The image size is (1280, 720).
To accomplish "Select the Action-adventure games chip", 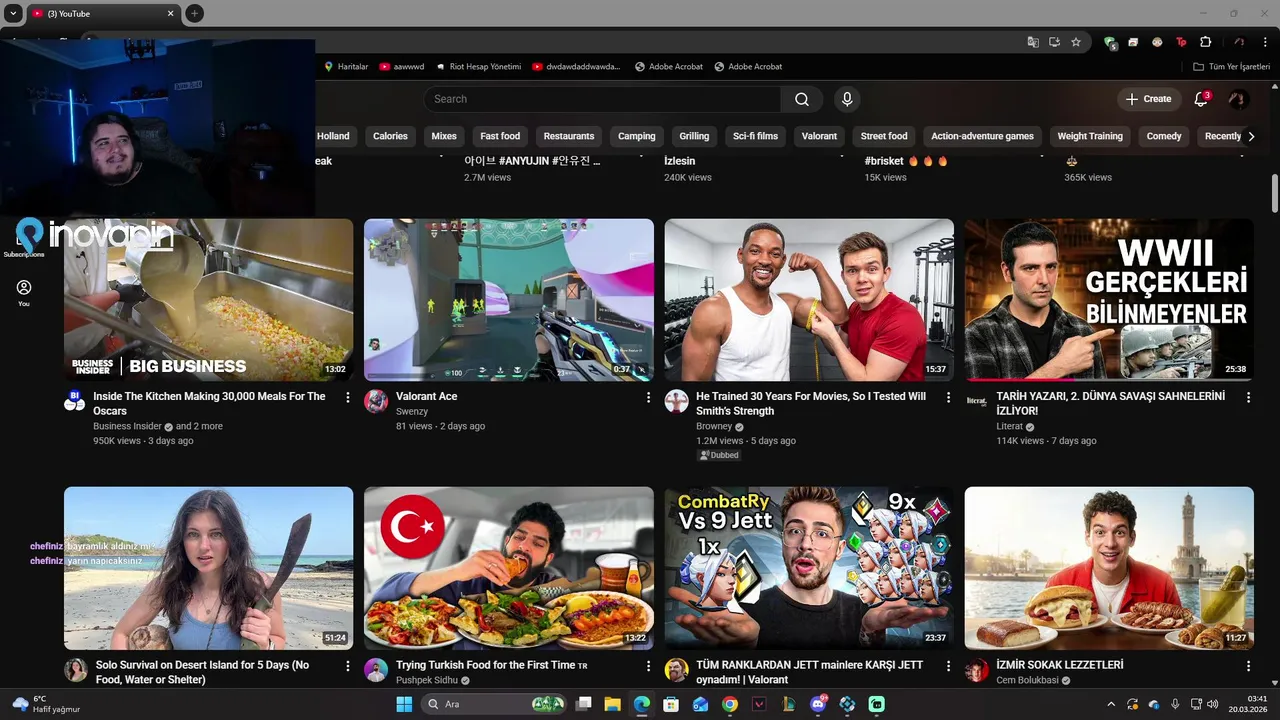I will (982, 136).
